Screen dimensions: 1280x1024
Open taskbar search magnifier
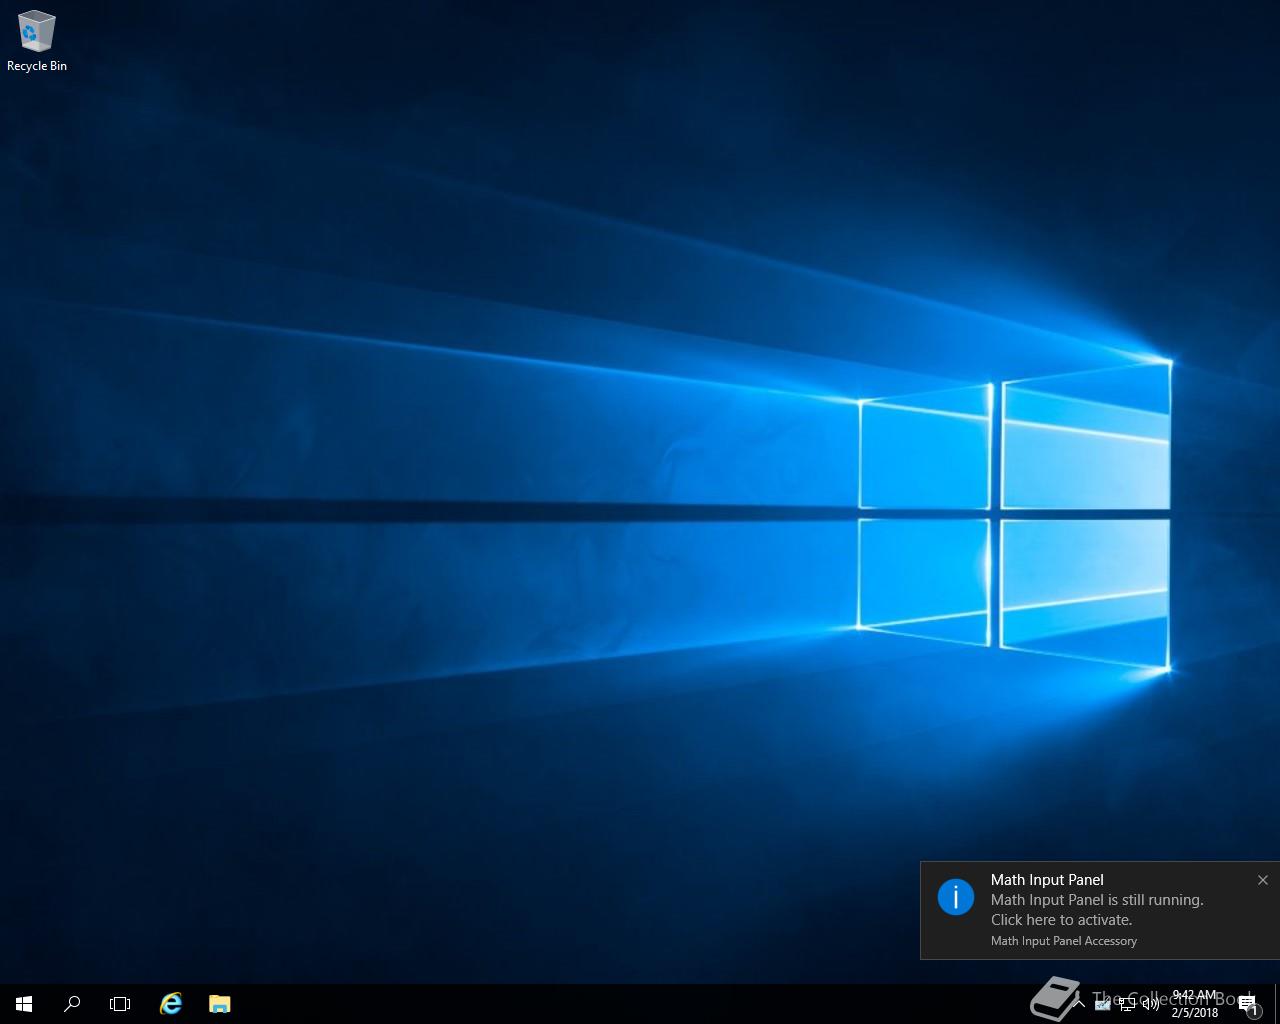click(72, 1004)
